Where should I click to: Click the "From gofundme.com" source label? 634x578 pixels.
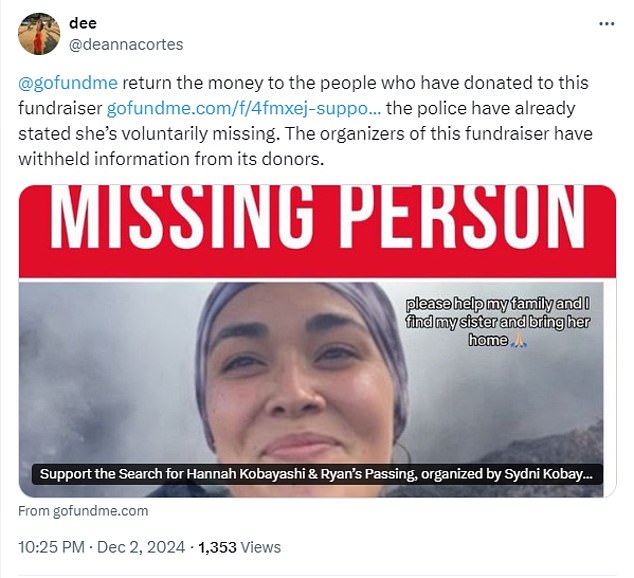point(83,511)
